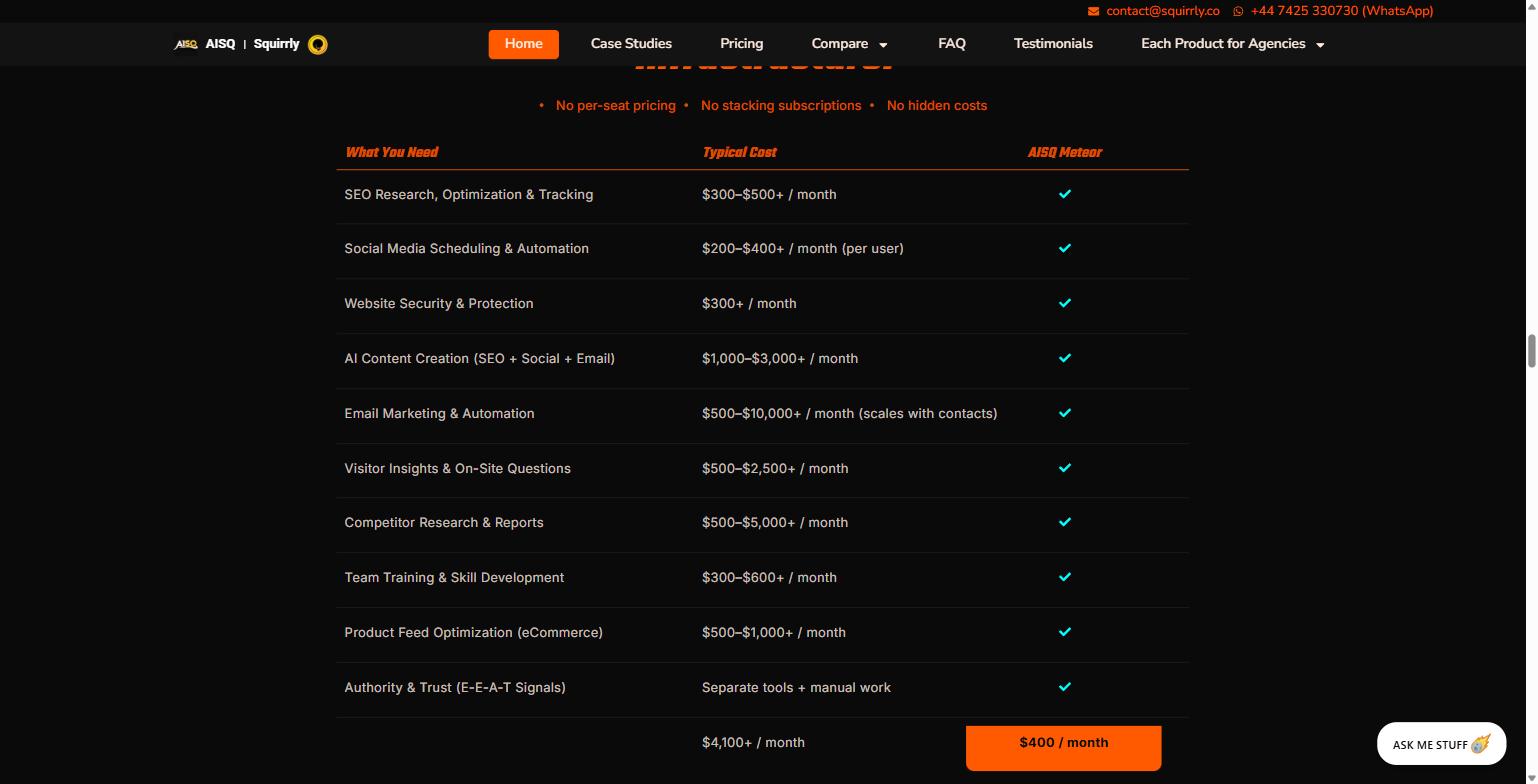Click the '$4,100+ / month' total cell
Screen dimensions: 1538x784
(x=753, y=742)
